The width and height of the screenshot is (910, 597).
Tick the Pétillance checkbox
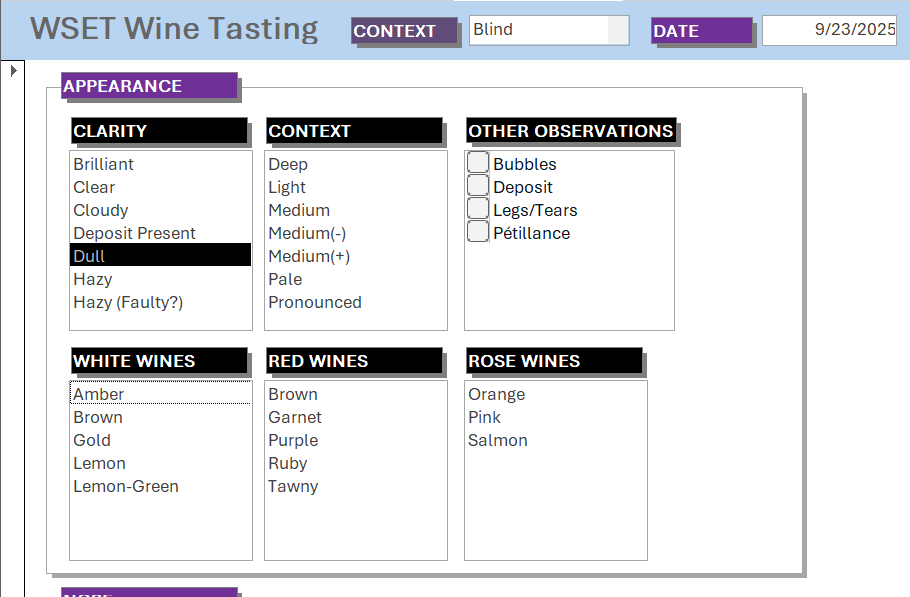coord(478,231)
